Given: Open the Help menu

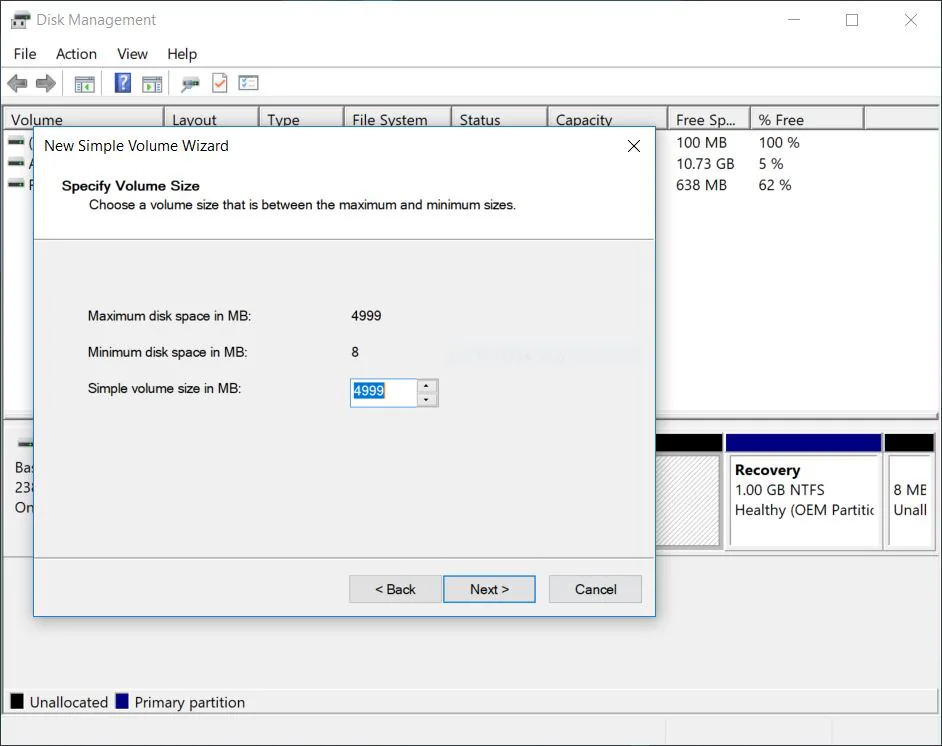Looking at the screenshot, I should (182, 54).
